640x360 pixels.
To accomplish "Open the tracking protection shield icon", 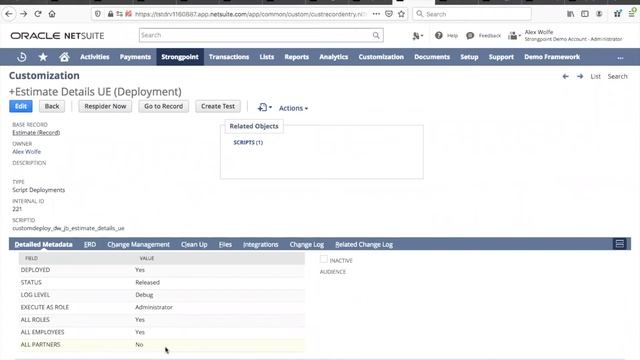I will tap(98, 14).
